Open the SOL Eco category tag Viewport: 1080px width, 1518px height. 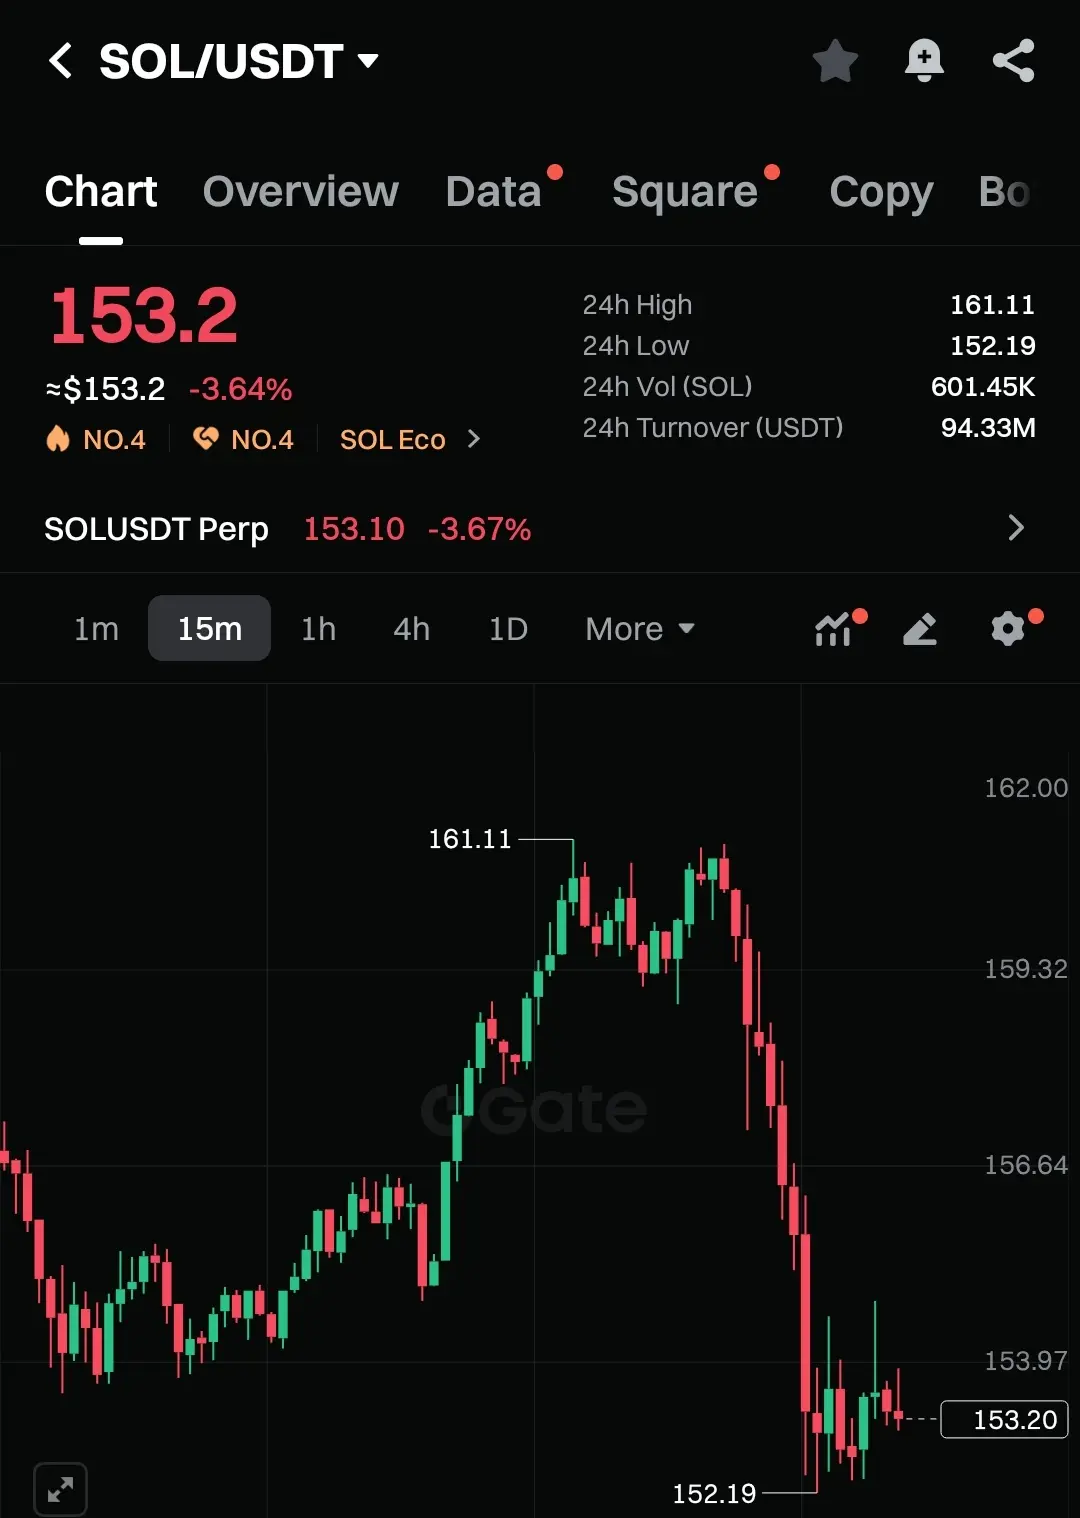pos(392,439)
